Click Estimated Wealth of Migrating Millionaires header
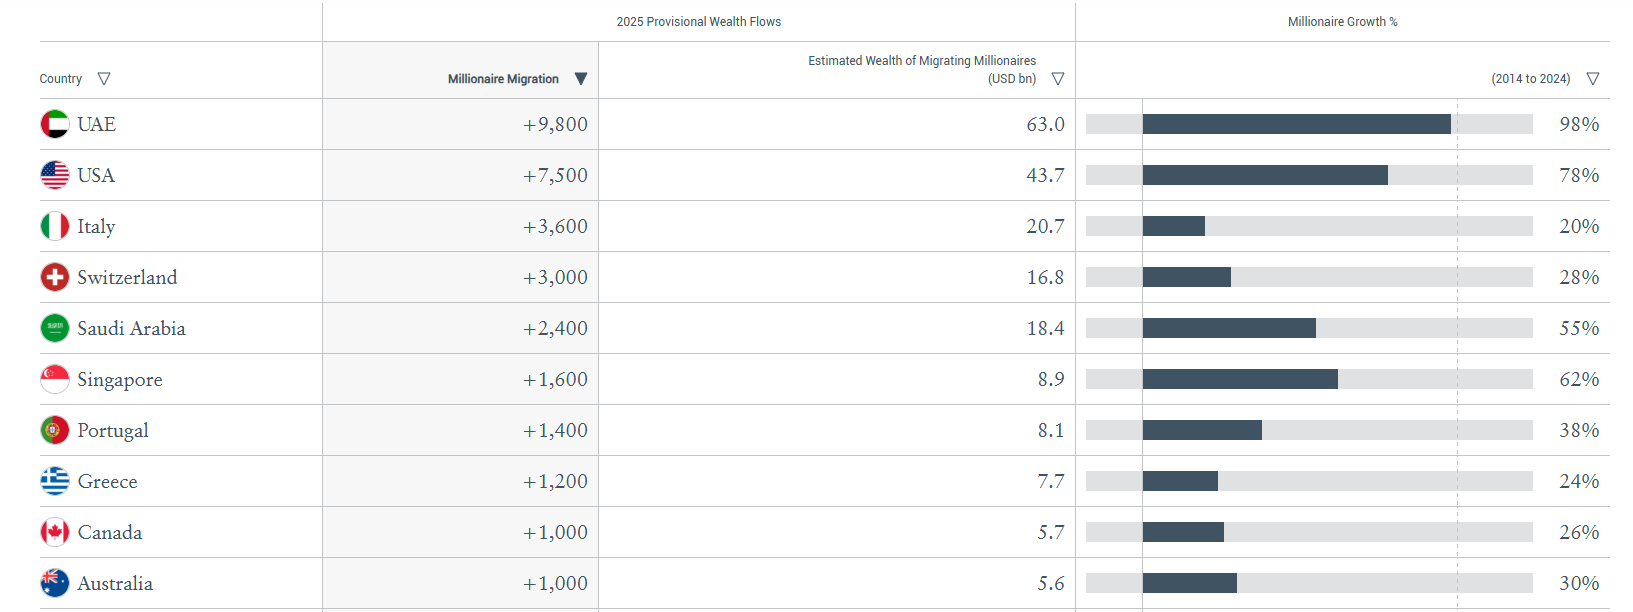 (x=922, y=69)
